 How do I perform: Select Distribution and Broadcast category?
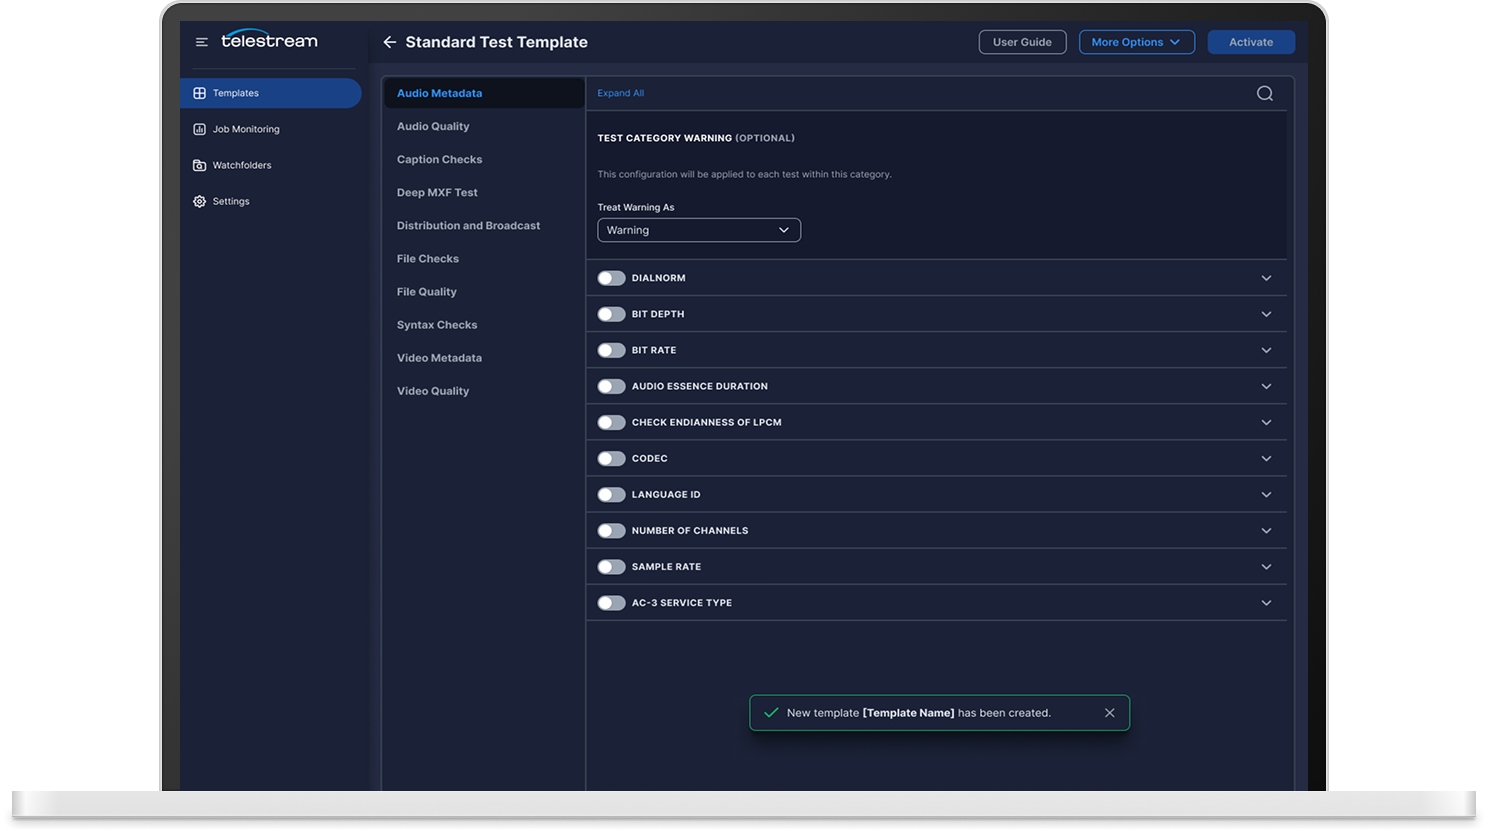click(468, 225)
